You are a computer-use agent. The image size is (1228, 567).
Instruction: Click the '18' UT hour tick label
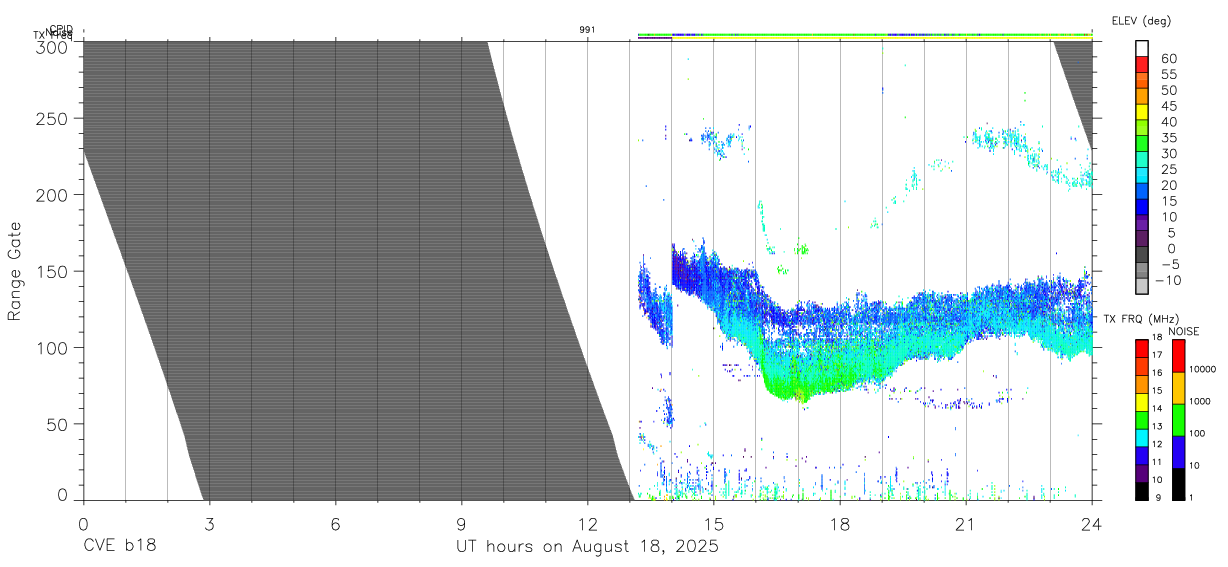click(840, 524)
